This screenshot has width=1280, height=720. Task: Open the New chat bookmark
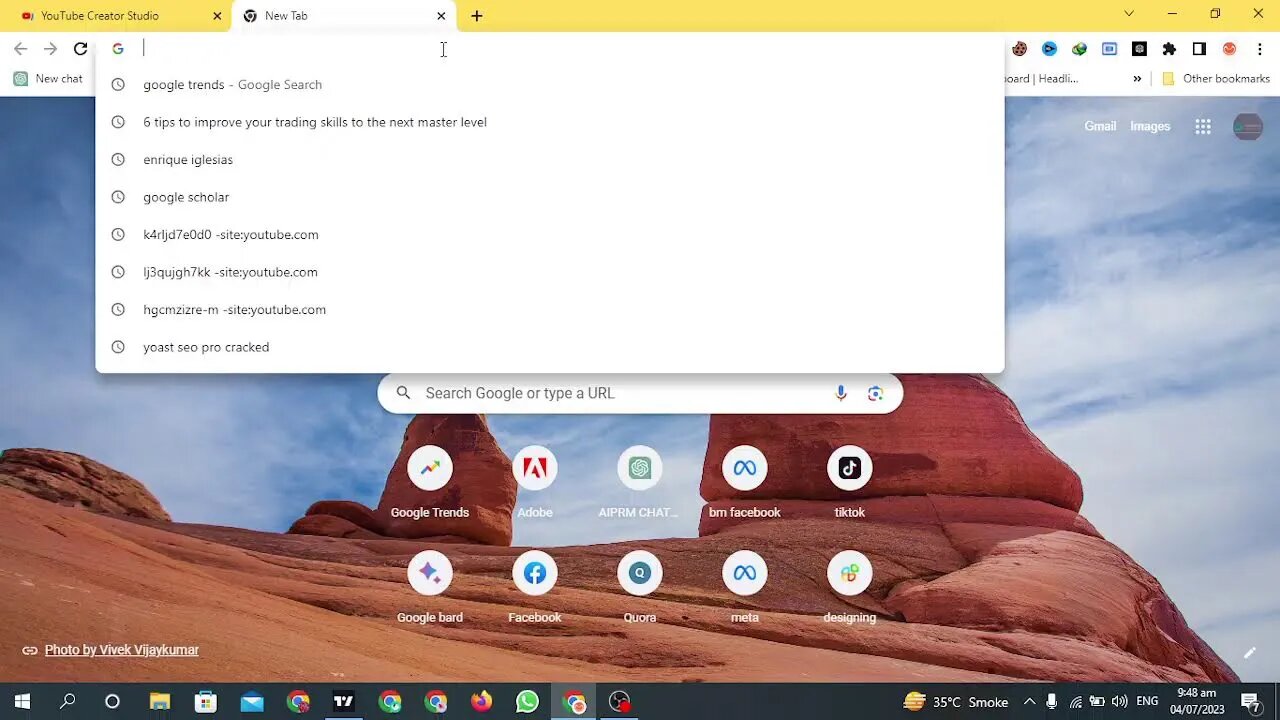click(x=48, y=78)
